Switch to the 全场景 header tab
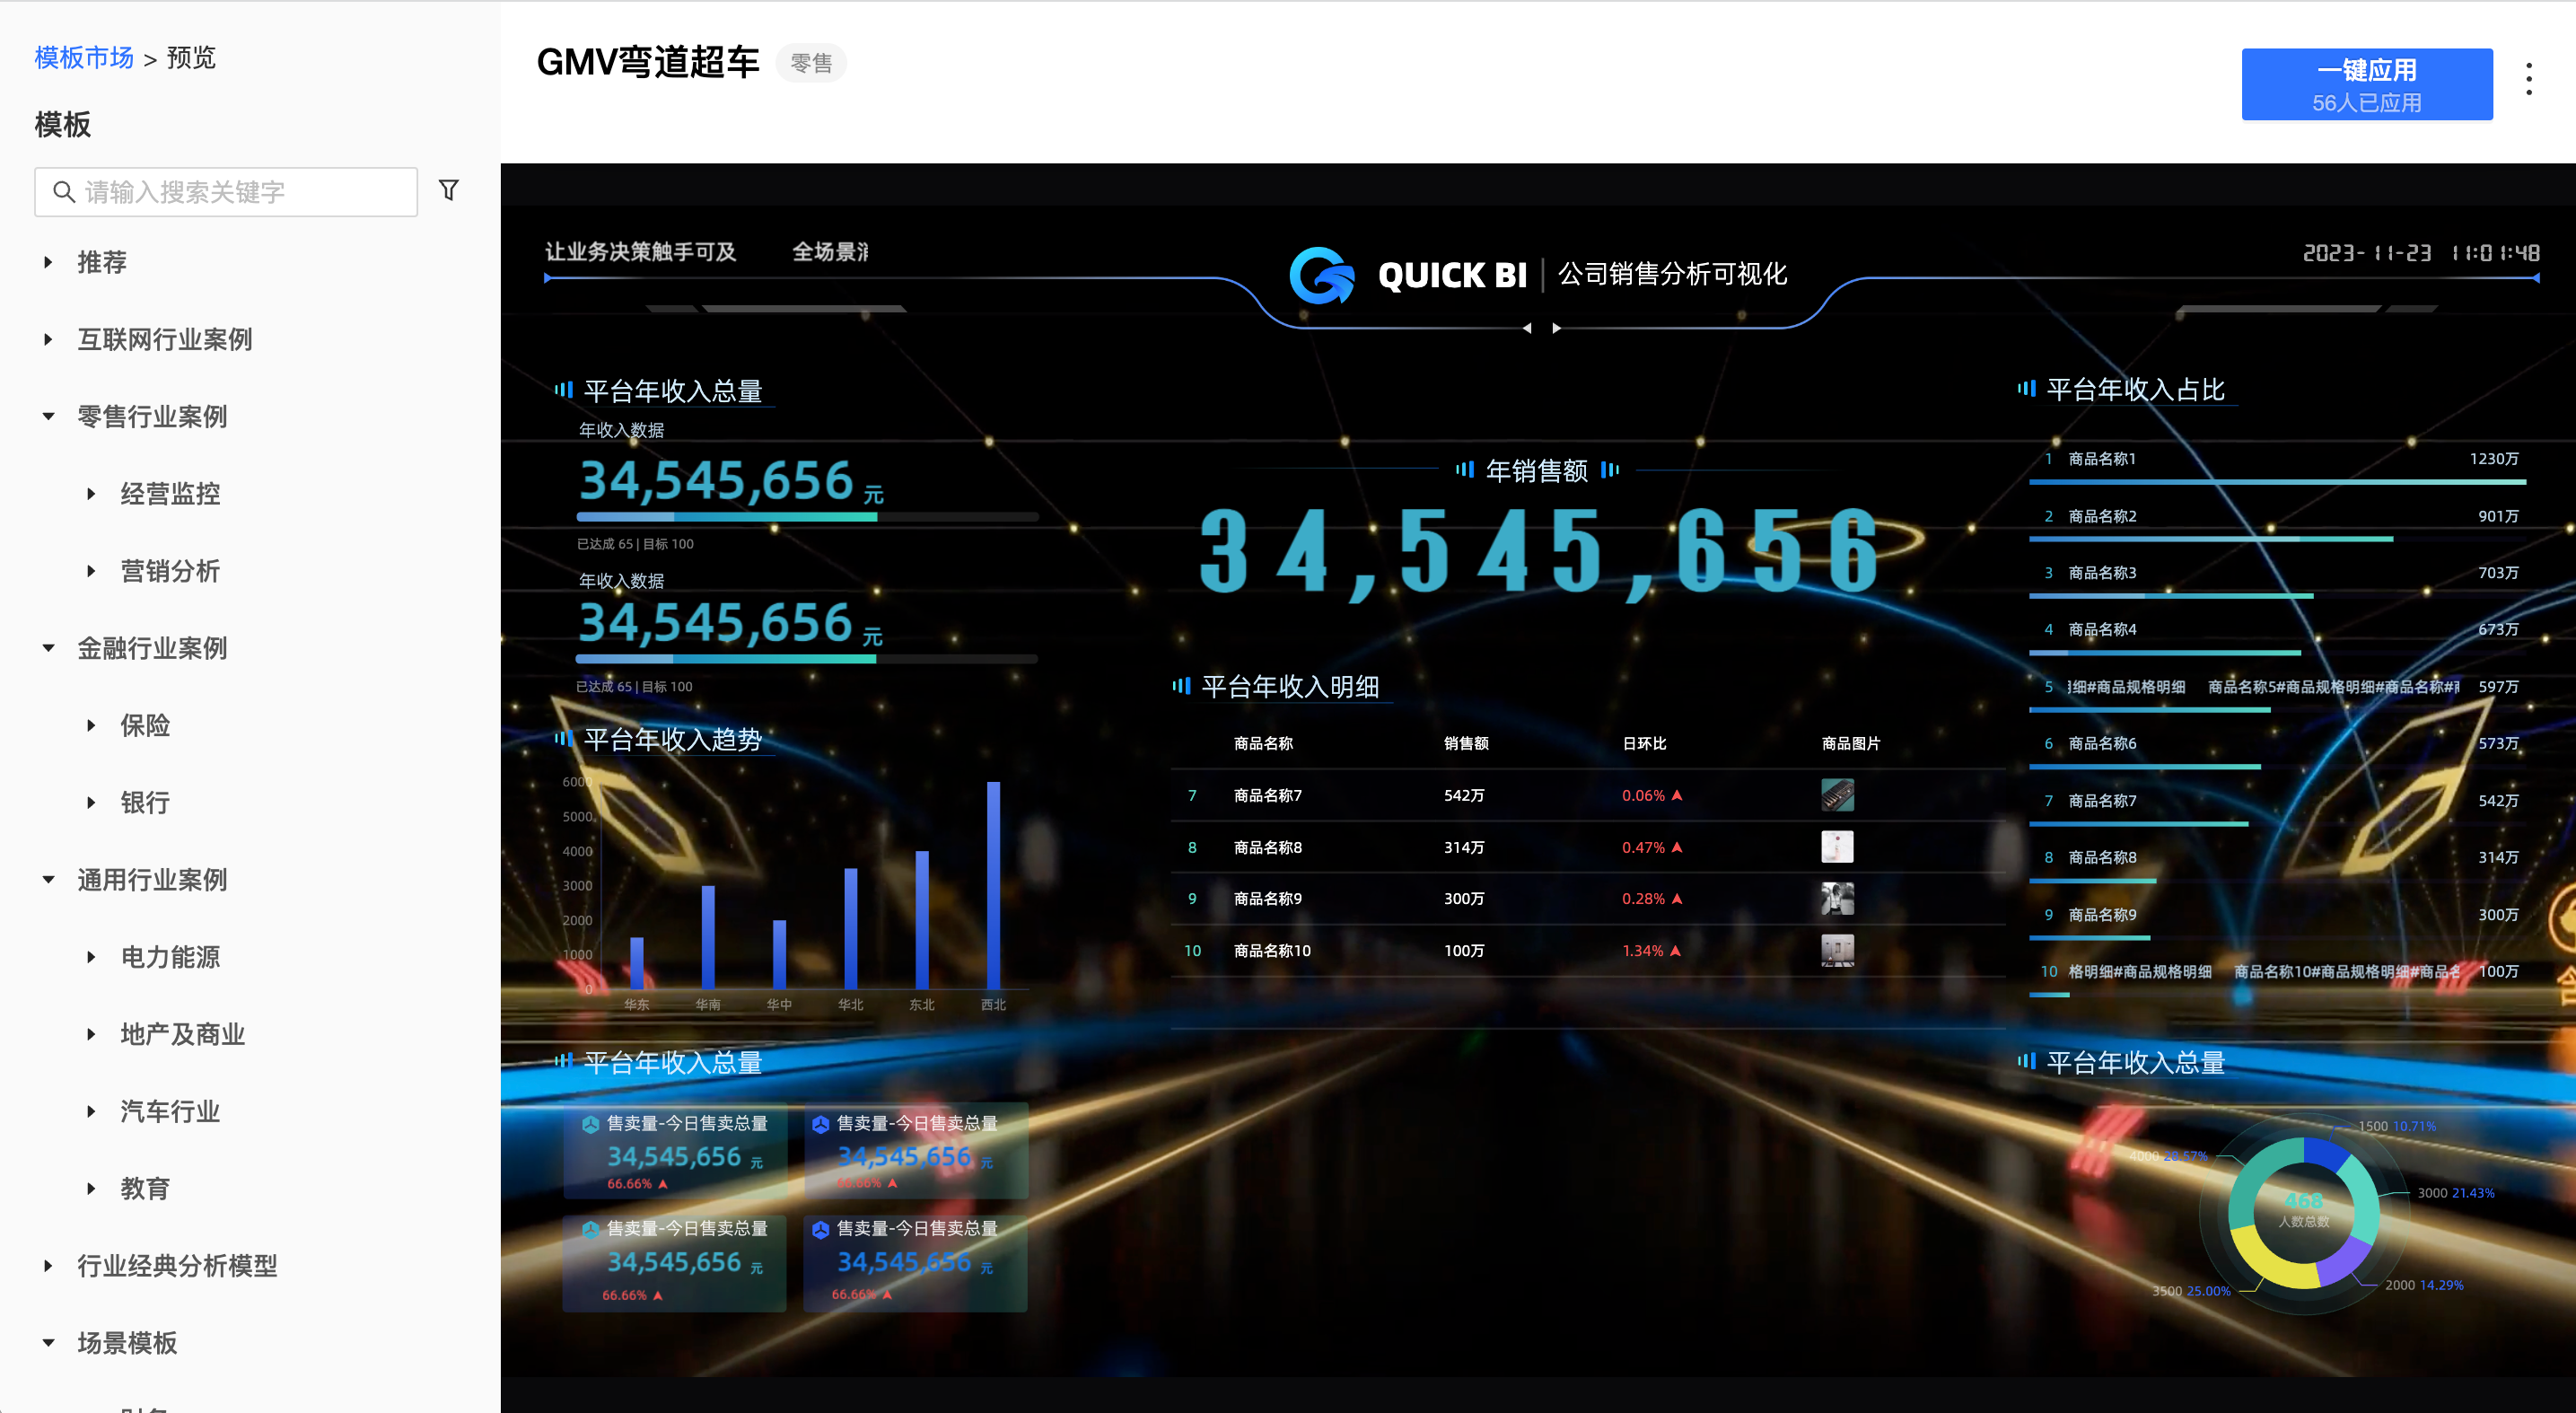 [x=830, y=252]
